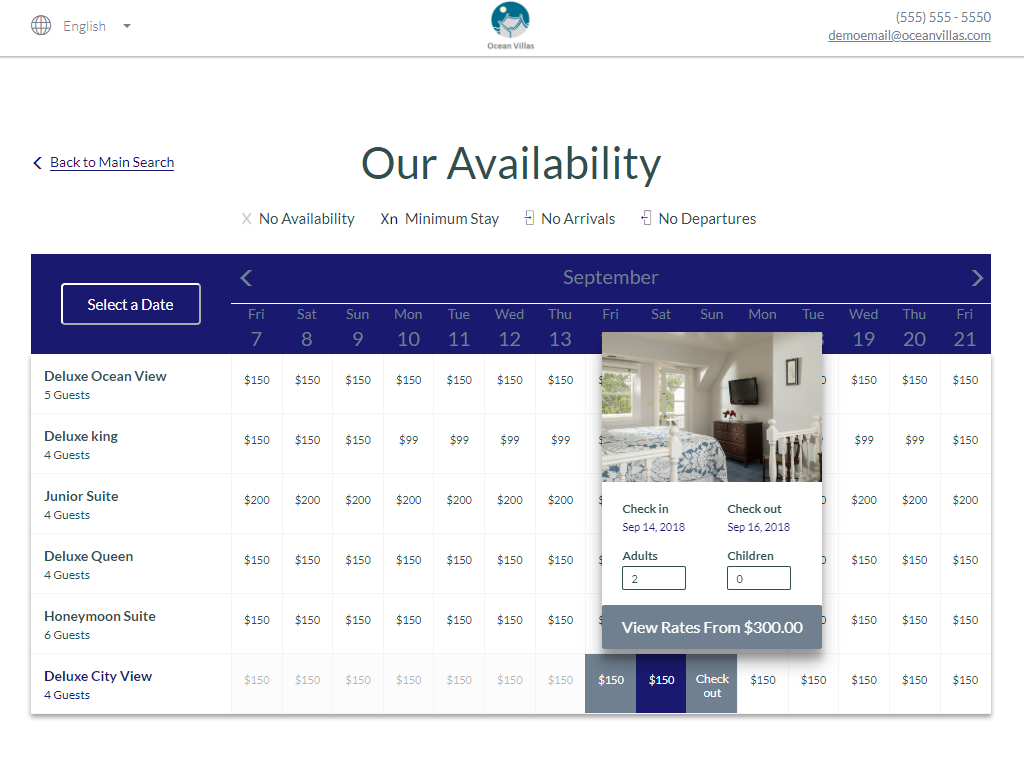
Task: Click the (555) 555 - 5550 phone number
Action: coord(943,17)
